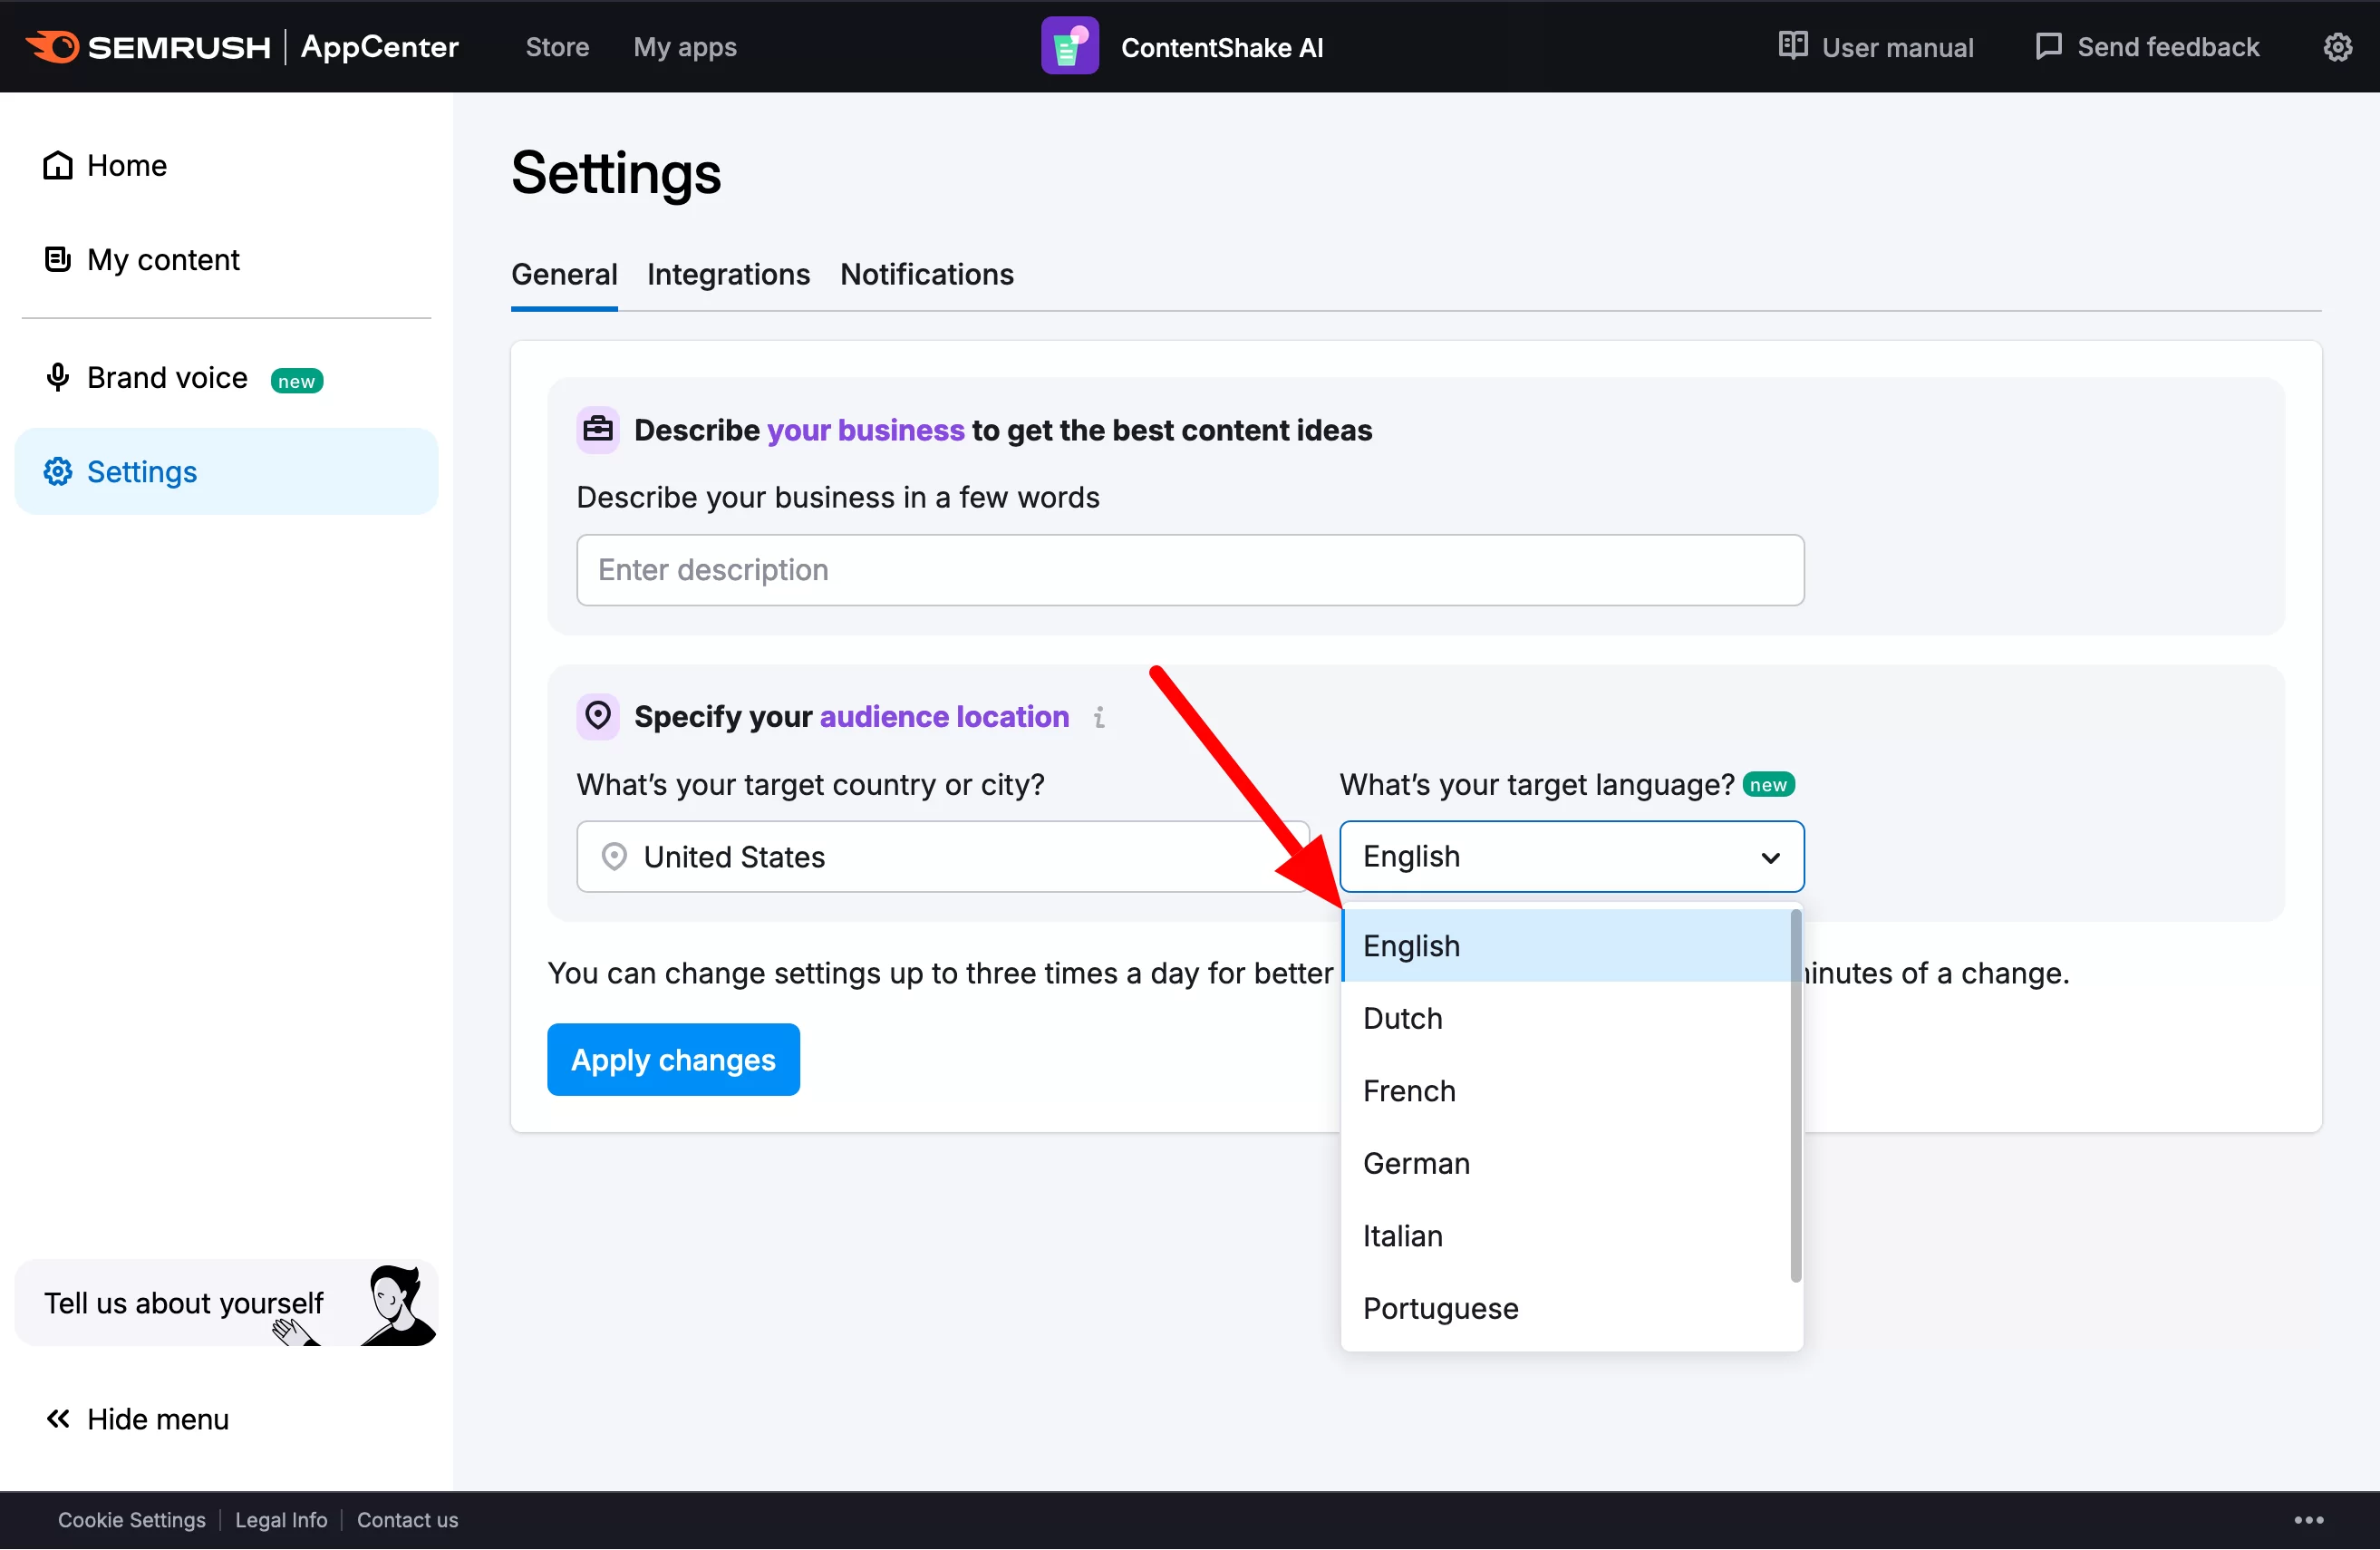This screenshot has width=2380, height=1550.
Task: Click the Semrush flame logo
Action: [53, 46]
